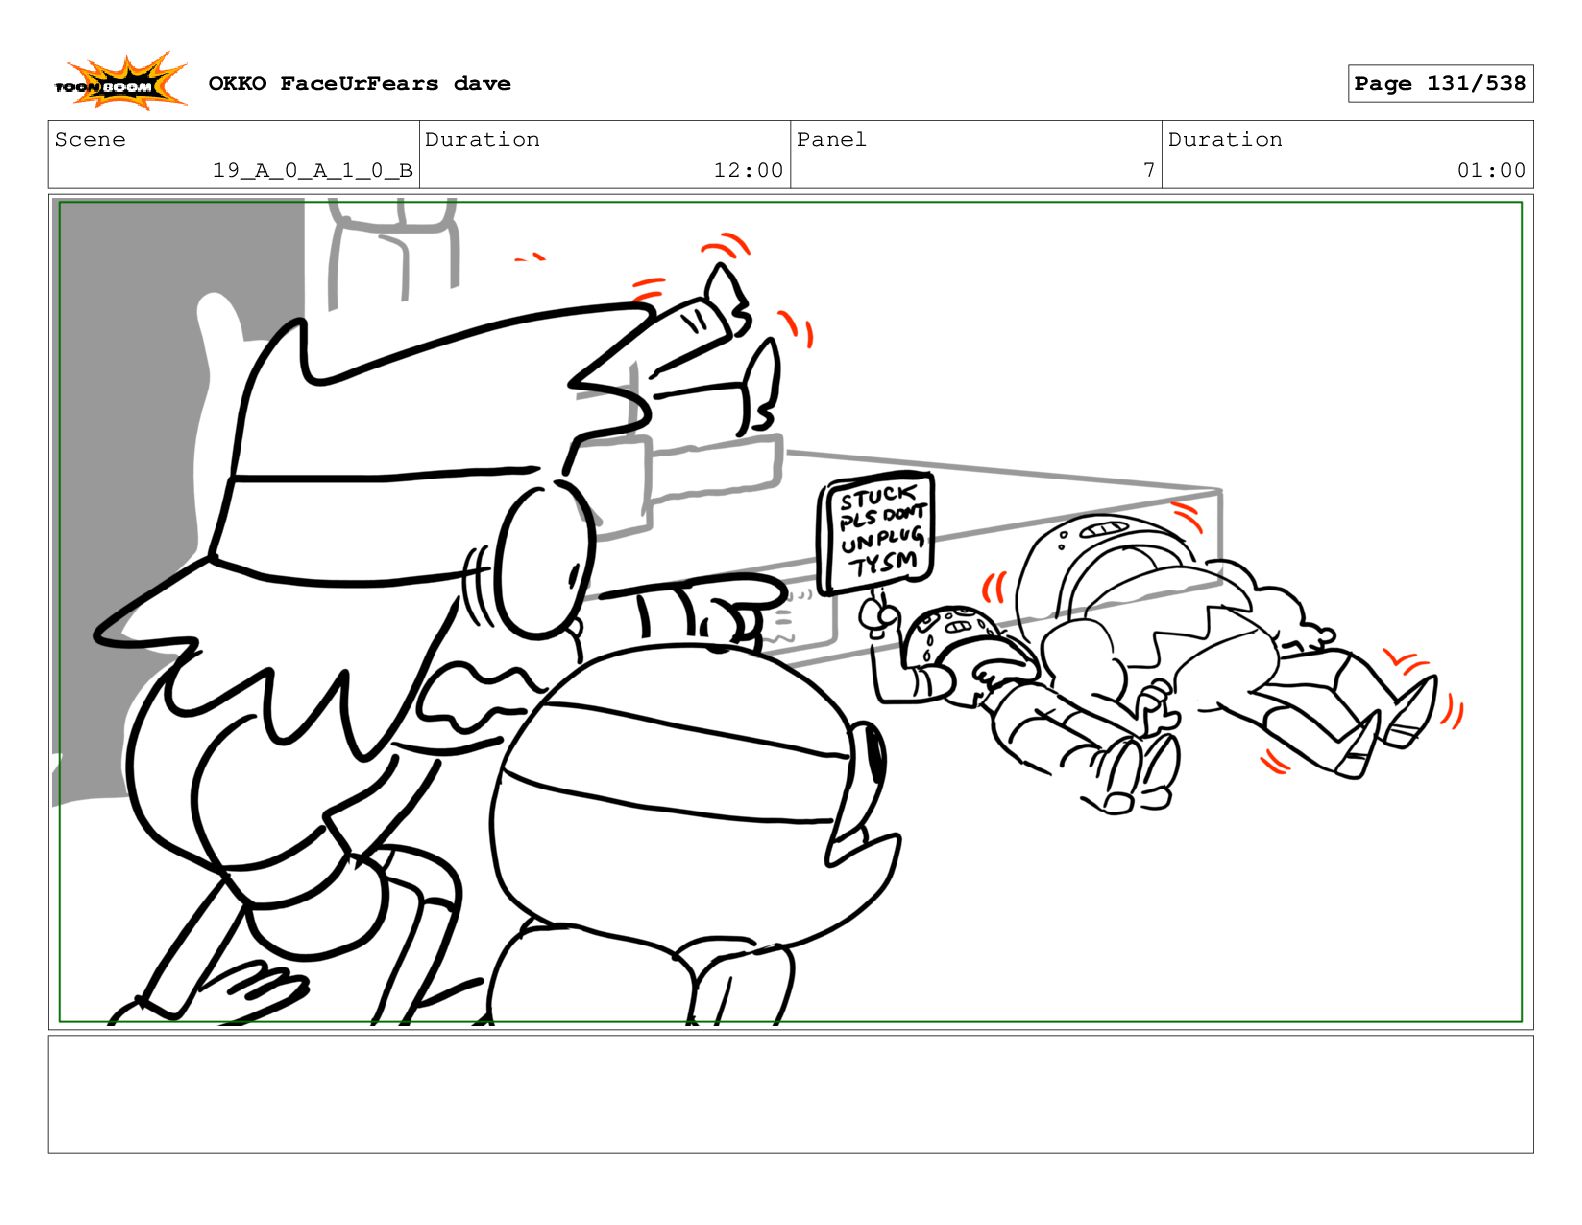This screenshot has height=1225, width=1582.
Task: Click the scene duration value '12:00'
Action: (748, 170)
